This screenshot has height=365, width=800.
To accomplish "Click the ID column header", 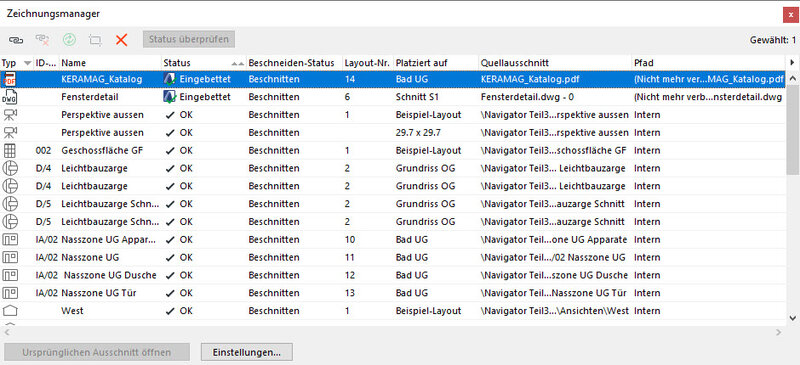I will tap(45, 63).
